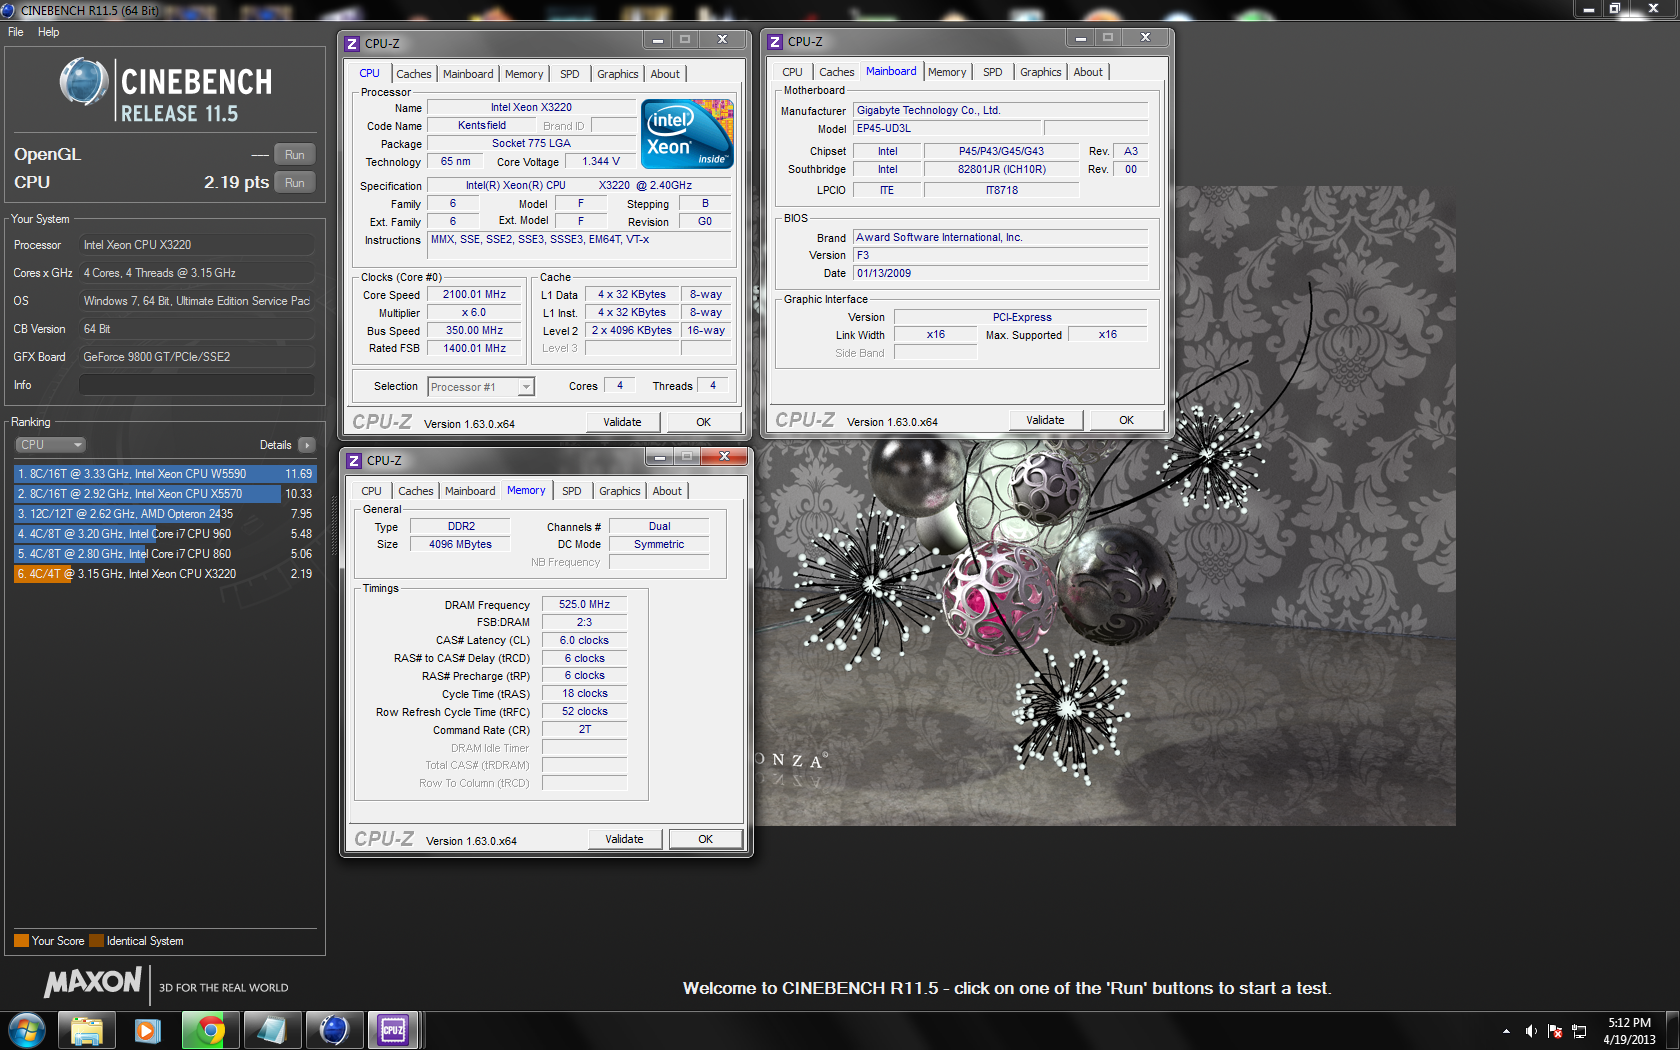Open About tab in Mainboard window
The height and width of the screenshot is (1050, 1680).
point(1088,72)
